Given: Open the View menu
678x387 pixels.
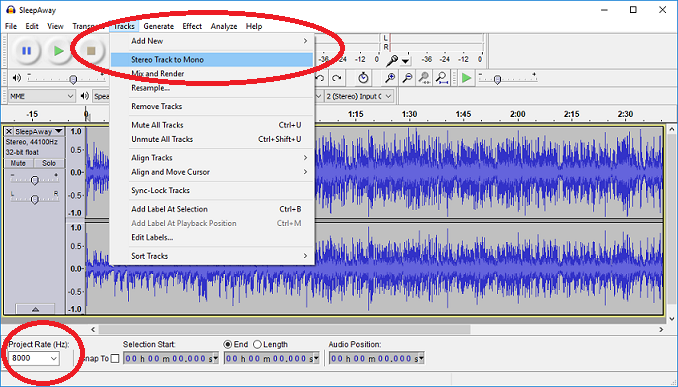Looking at the screenshot, I should [x=55, y=26].
